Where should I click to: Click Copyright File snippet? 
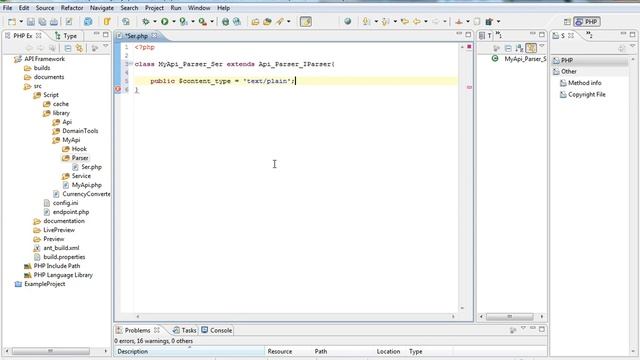point(582,94)
